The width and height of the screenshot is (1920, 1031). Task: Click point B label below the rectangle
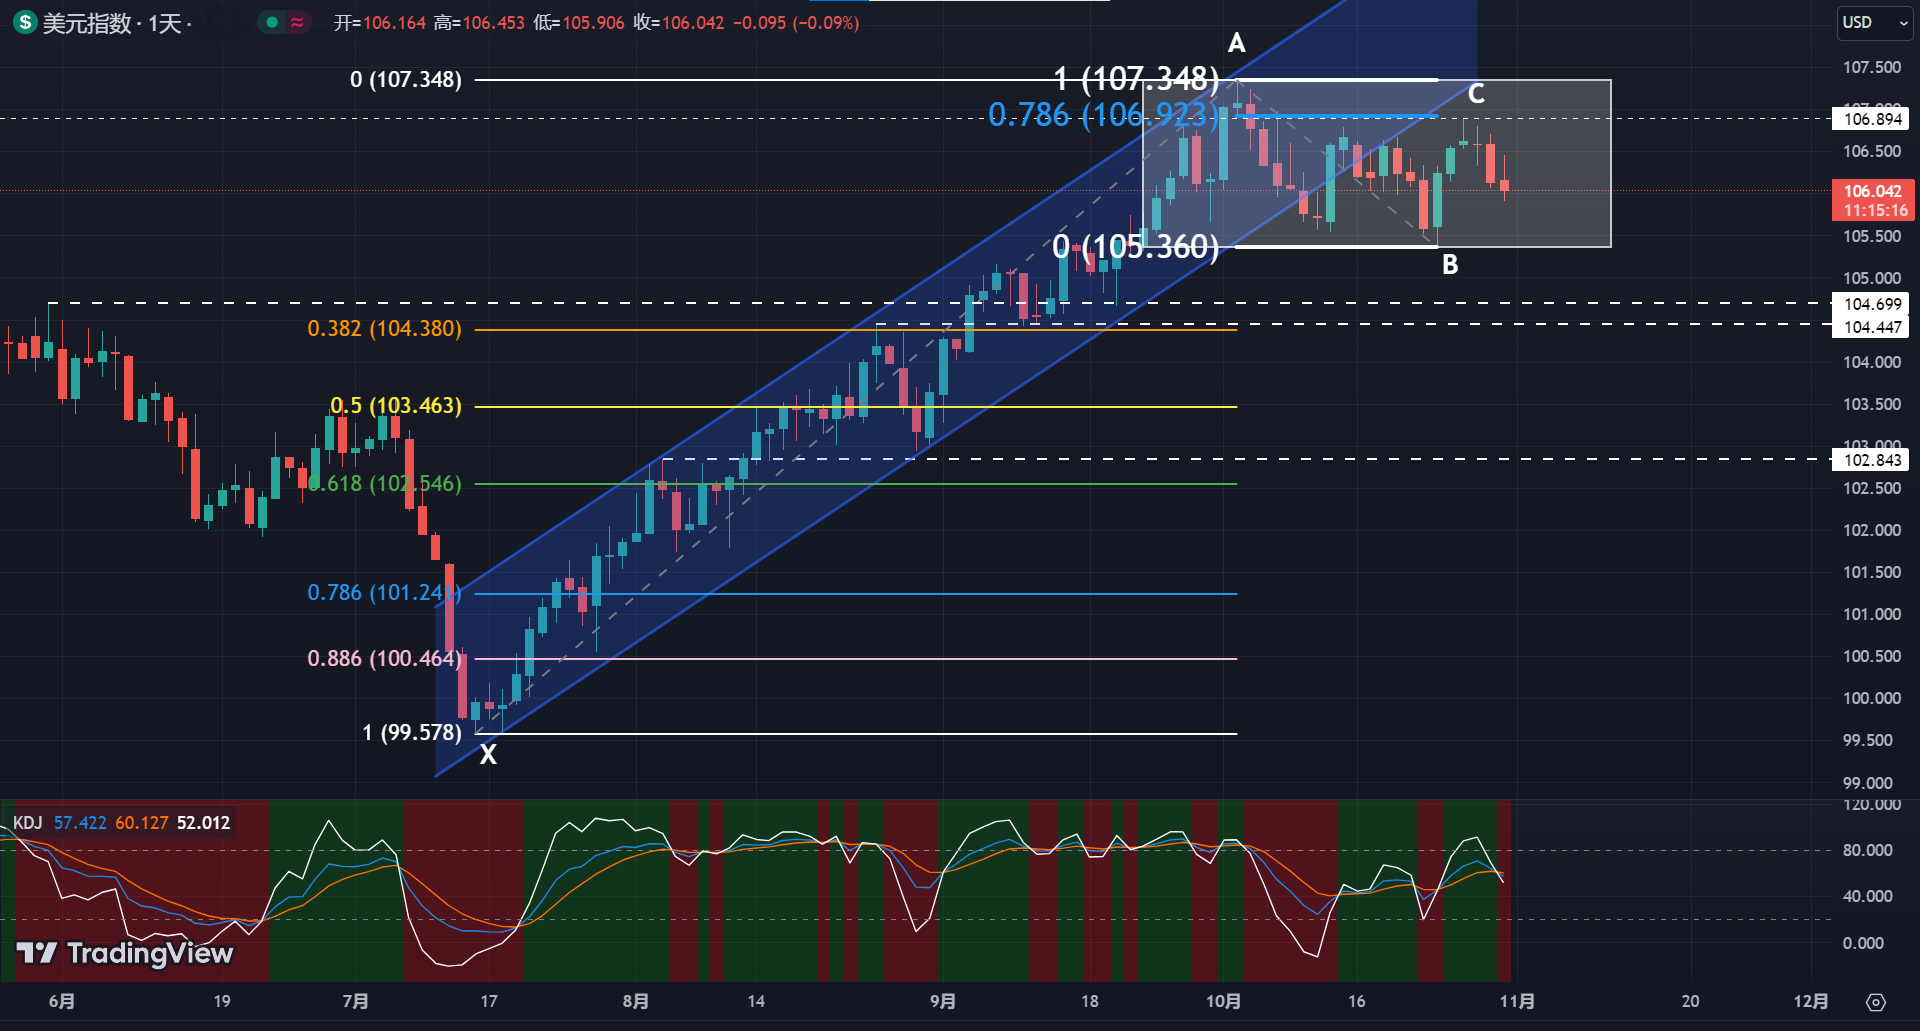click(1450, 265)
